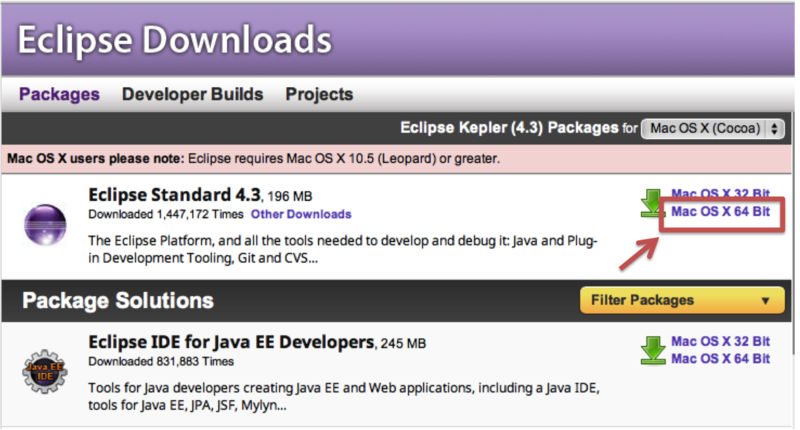800x430 pixels.
Task: Click the Mac OS X users please note text
Action: point(95,159)
